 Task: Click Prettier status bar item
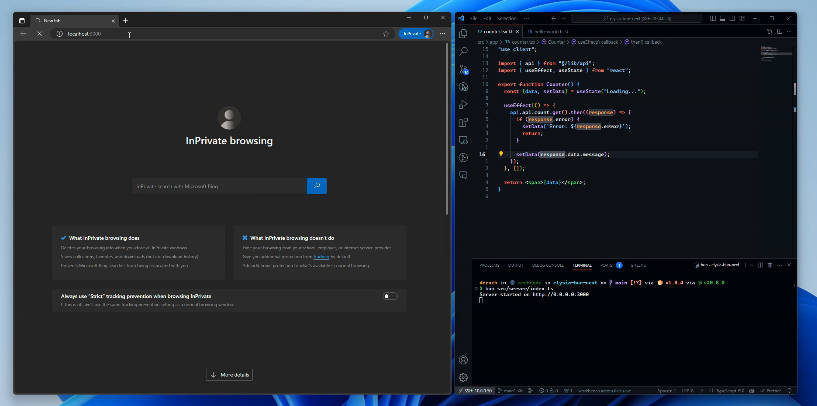tap(770, 390)
